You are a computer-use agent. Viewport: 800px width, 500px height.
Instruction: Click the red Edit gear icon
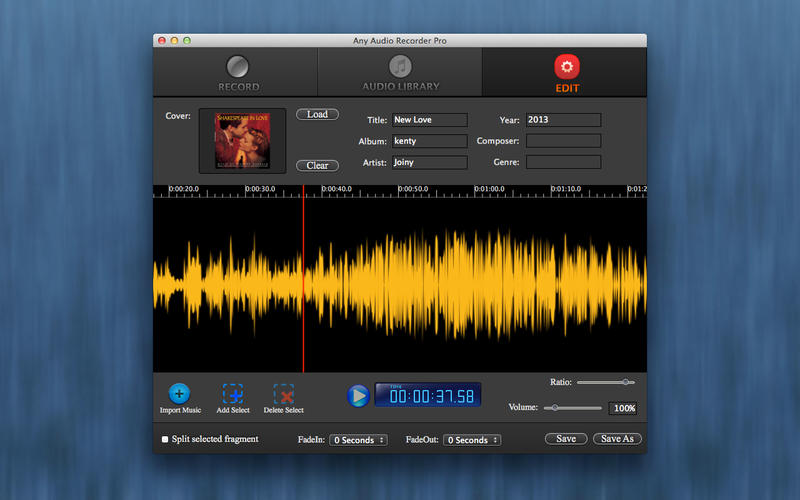(567, 66)
